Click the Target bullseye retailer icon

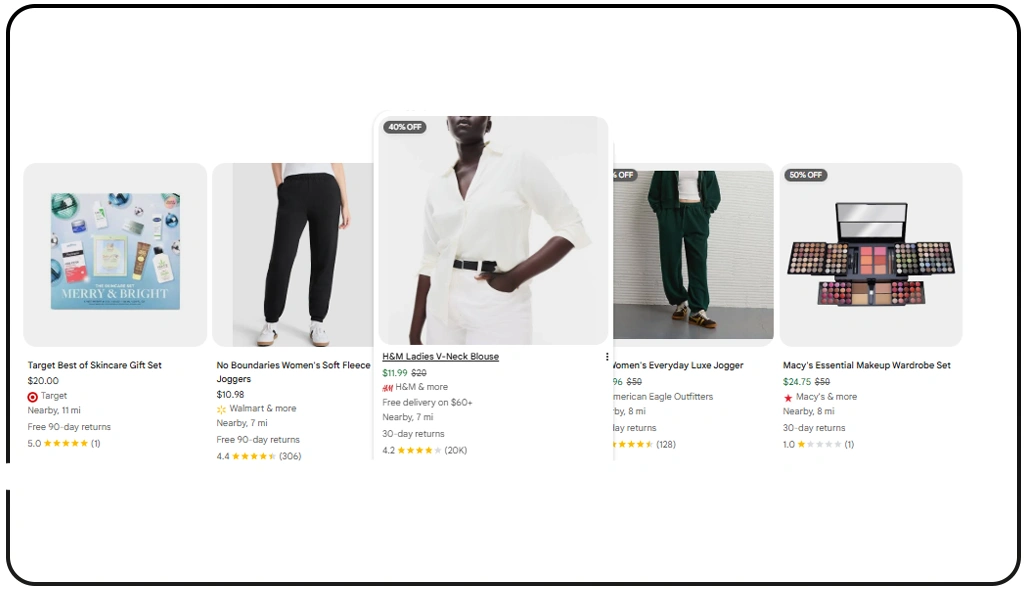coord(32,396)
